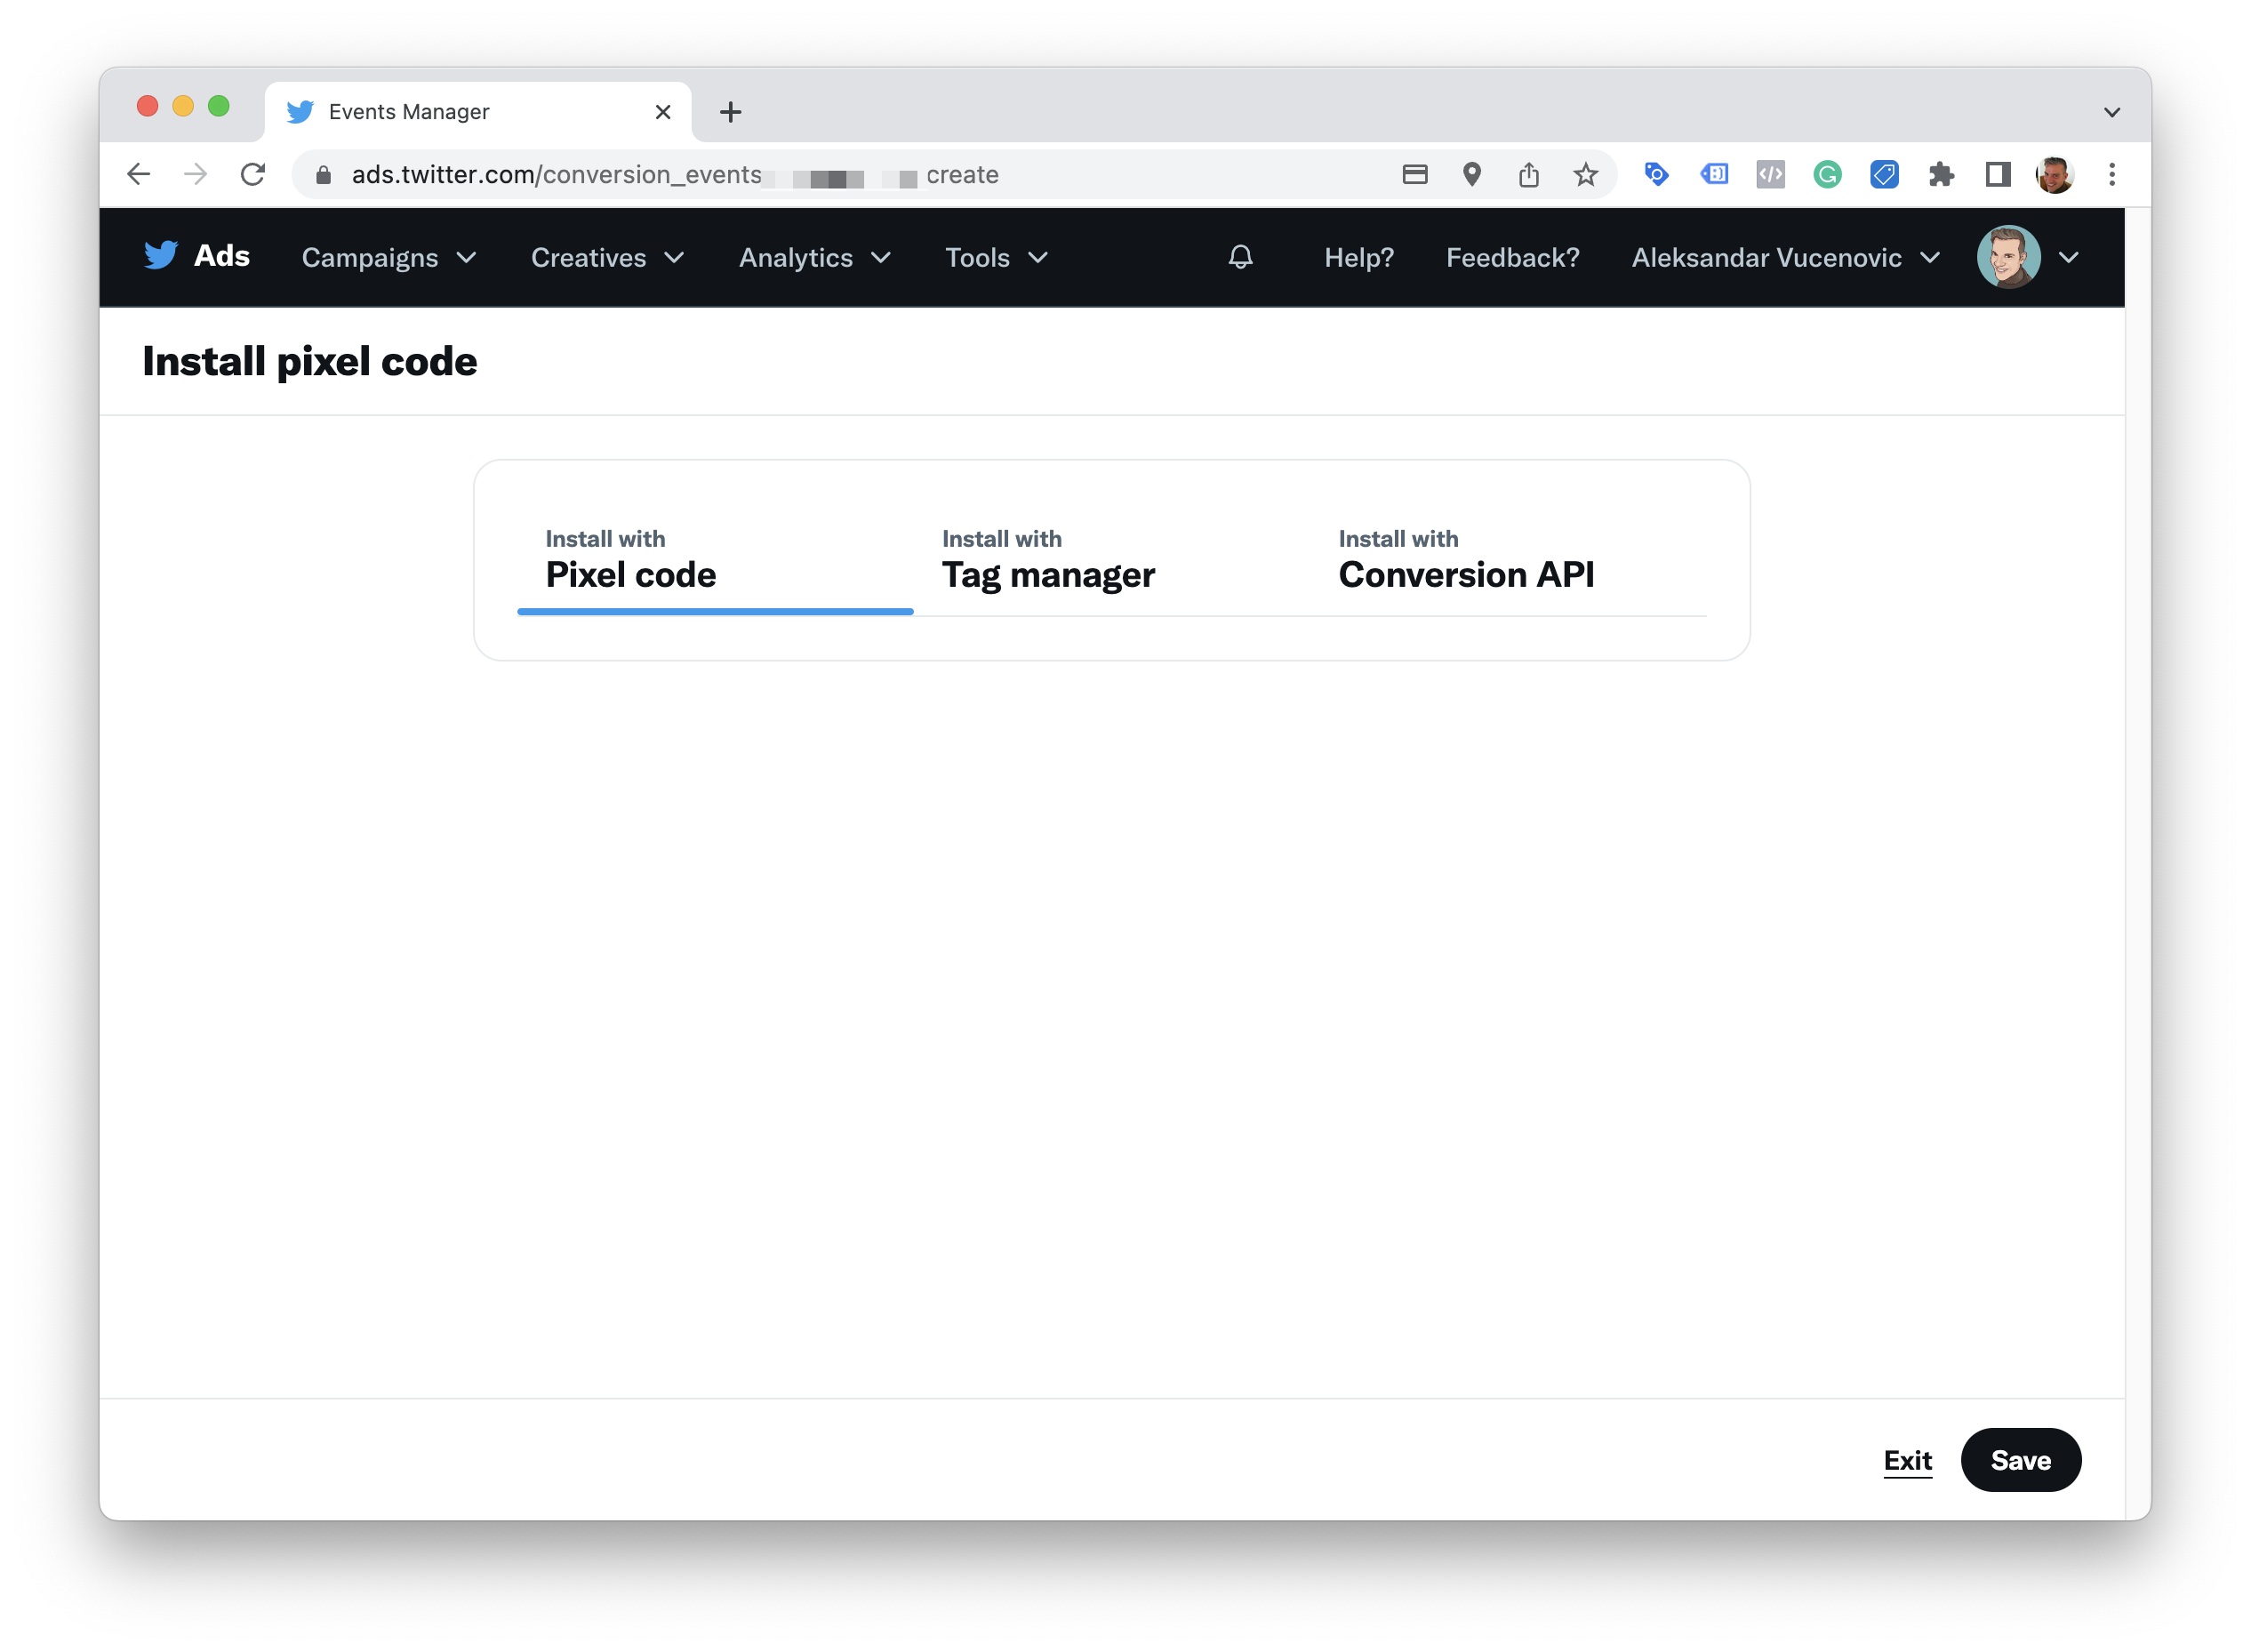2251x1652 pixels.
Task: Open the Analytics dropdown menu
Action: (x=814, y=257)
